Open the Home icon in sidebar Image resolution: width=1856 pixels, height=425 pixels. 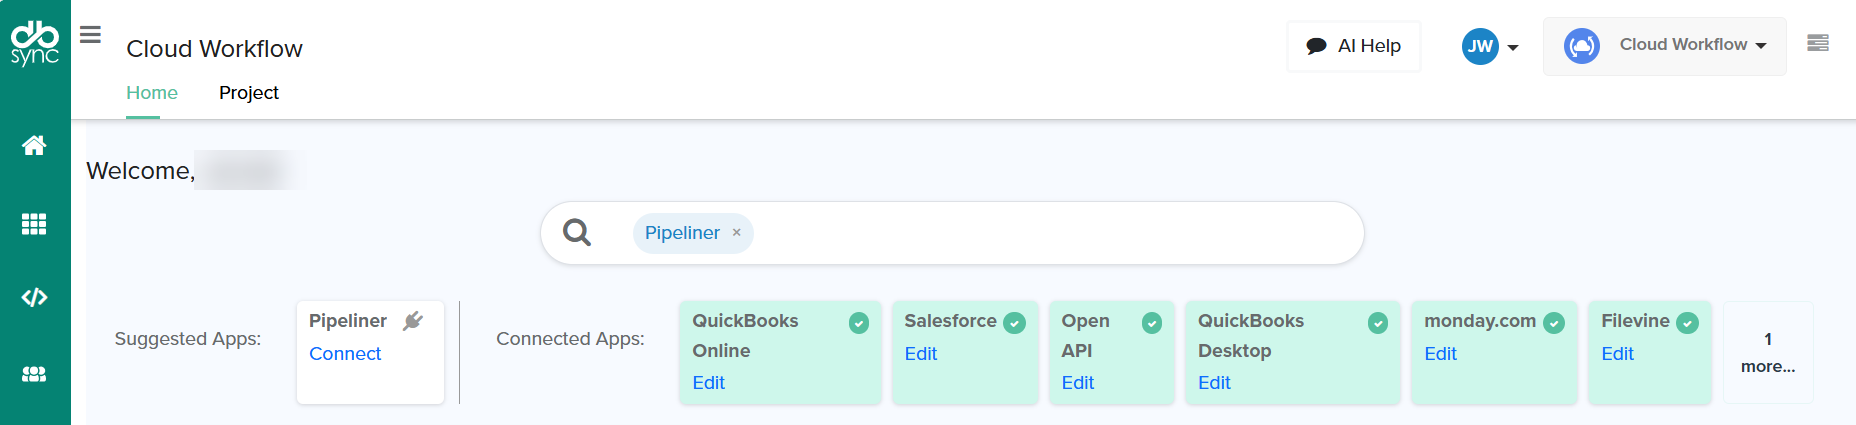(x=34, y=146)
